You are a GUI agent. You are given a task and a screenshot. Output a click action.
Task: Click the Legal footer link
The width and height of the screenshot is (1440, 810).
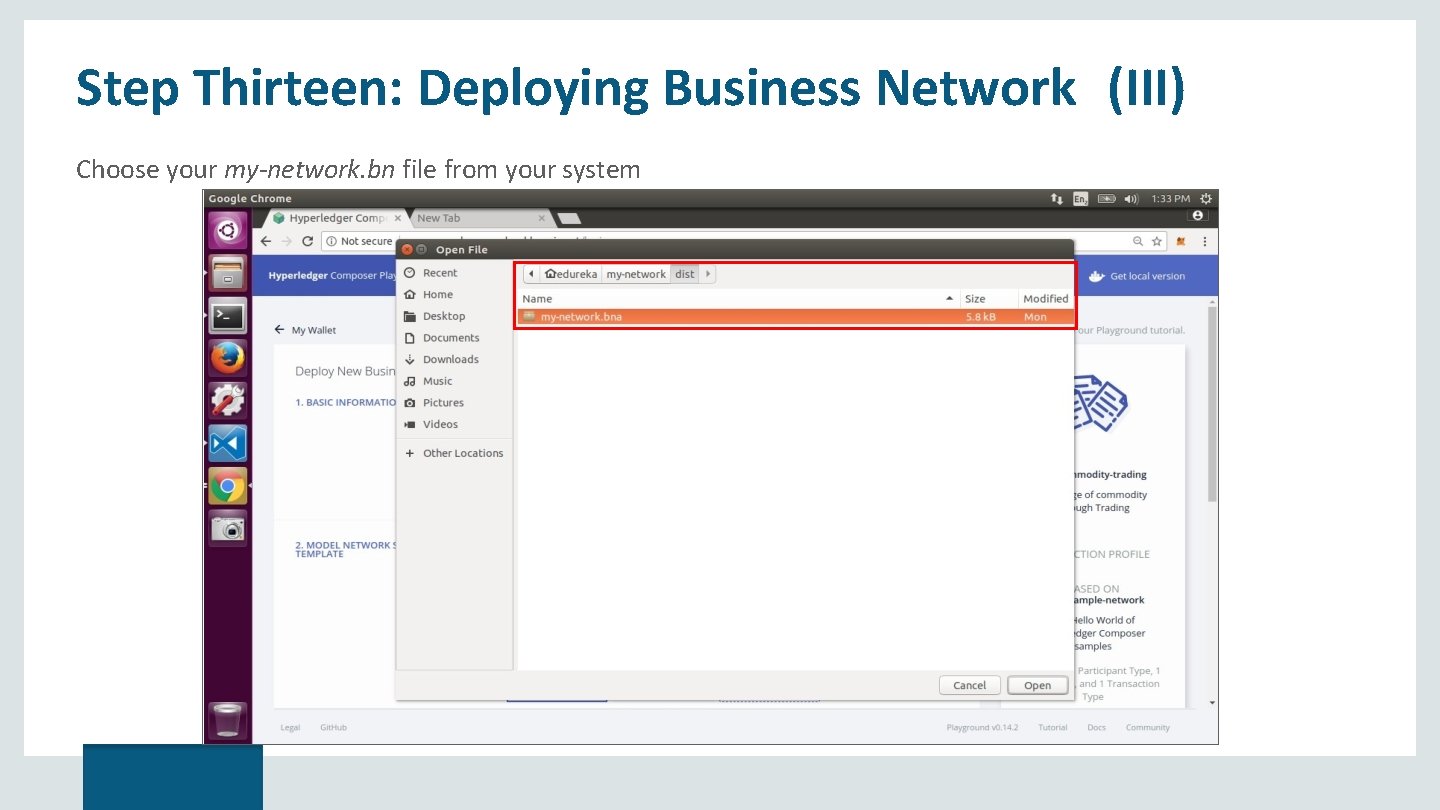290,728
